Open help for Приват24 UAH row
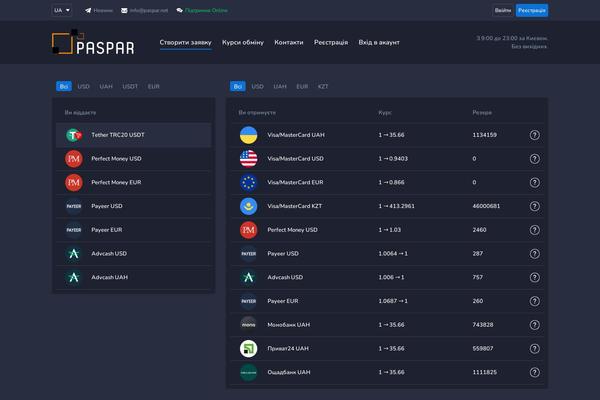This screenshot has width=600, height=400. 535,349
